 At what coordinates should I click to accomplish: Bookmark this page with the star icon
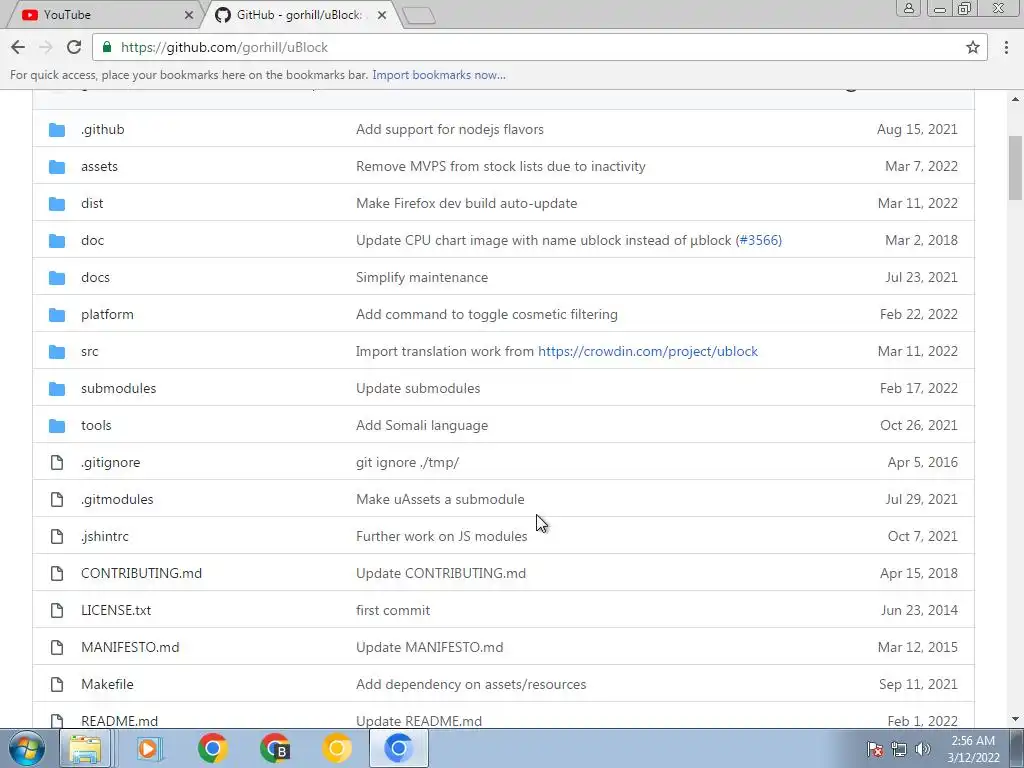click(973, 47)
